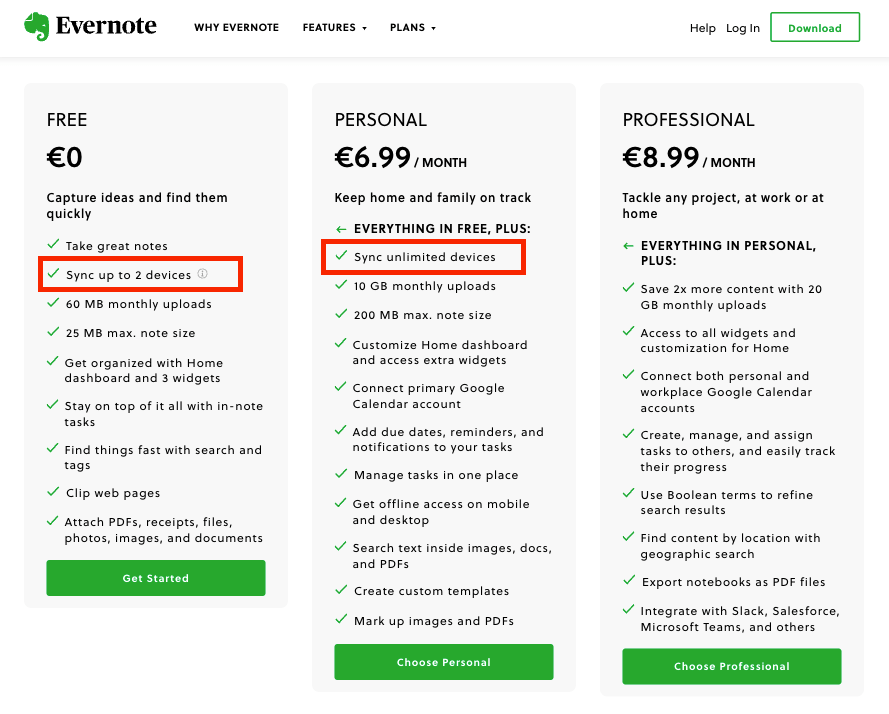
Task: Choose the Personal plan button
Action: [x=443, y=662]
